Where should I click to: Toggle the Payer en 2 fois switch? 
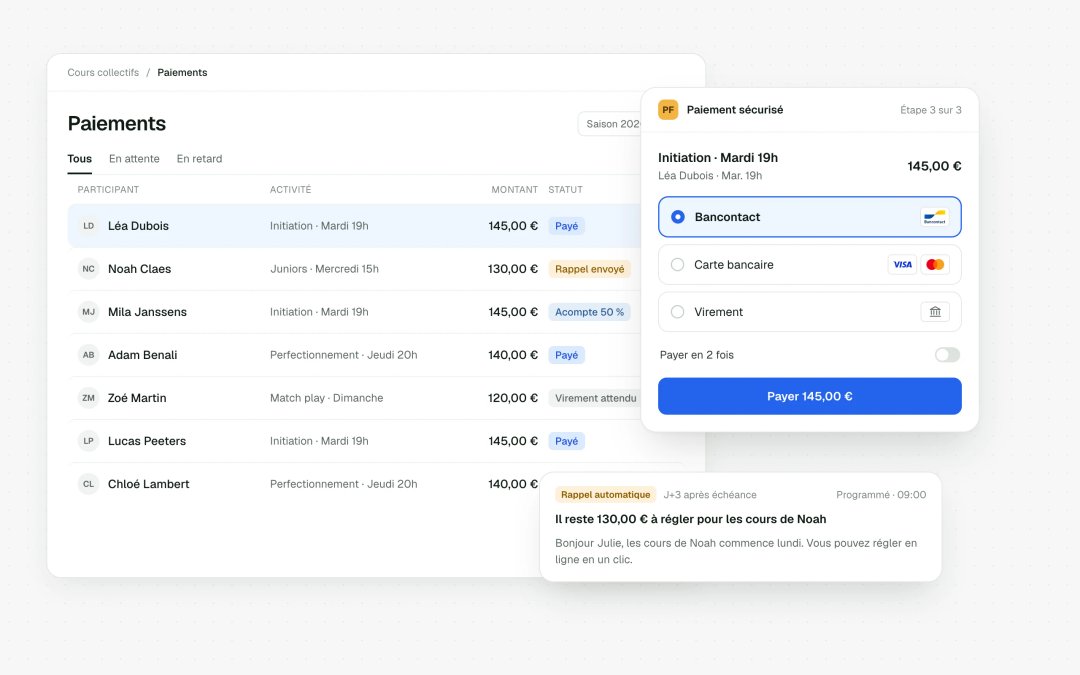(x=947, y=355)
